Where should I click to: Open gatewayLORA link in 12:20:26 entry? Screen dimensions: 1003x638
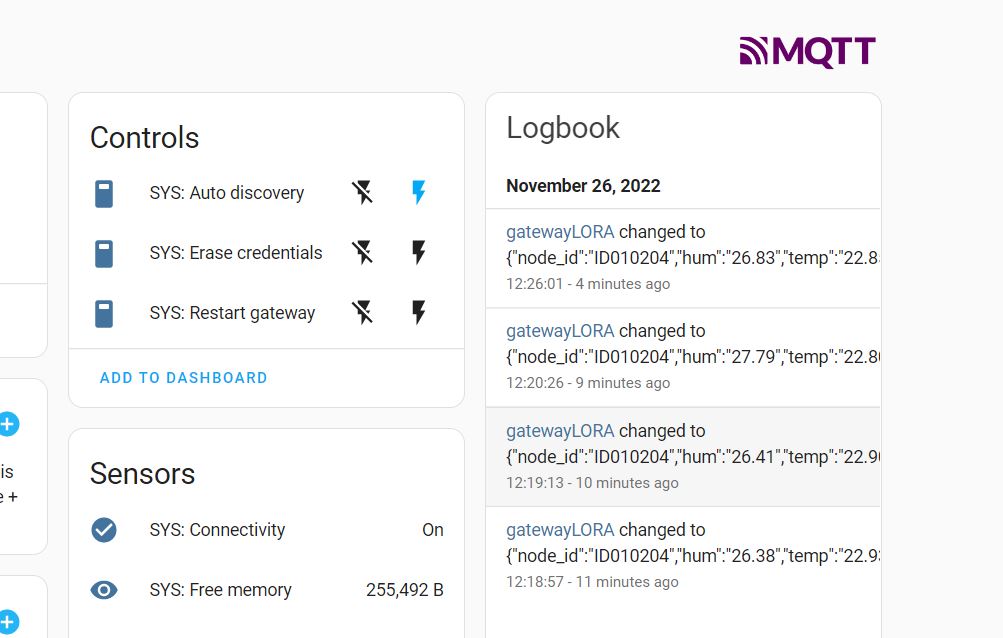coord(560,331)
